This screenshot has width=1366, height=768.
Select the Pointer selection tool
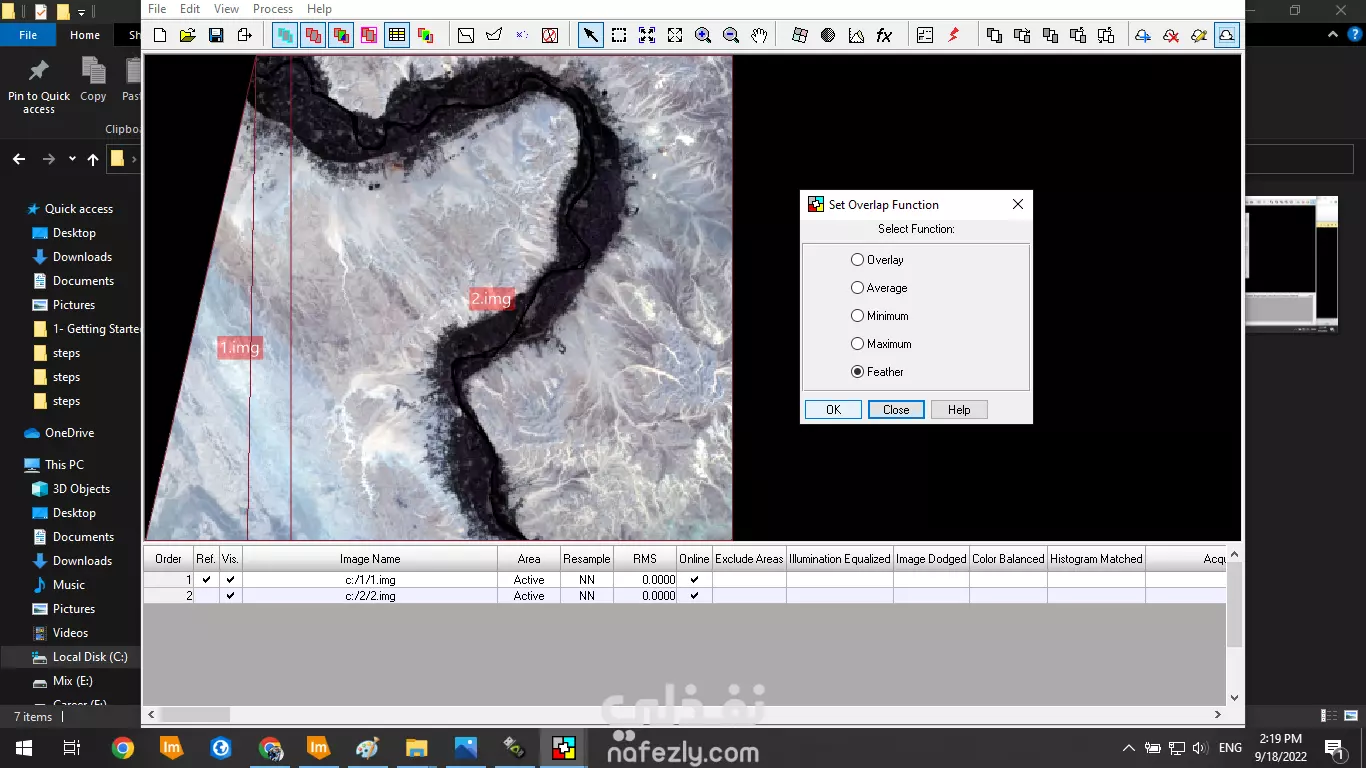pyautogui.click(x=590, y=34)
